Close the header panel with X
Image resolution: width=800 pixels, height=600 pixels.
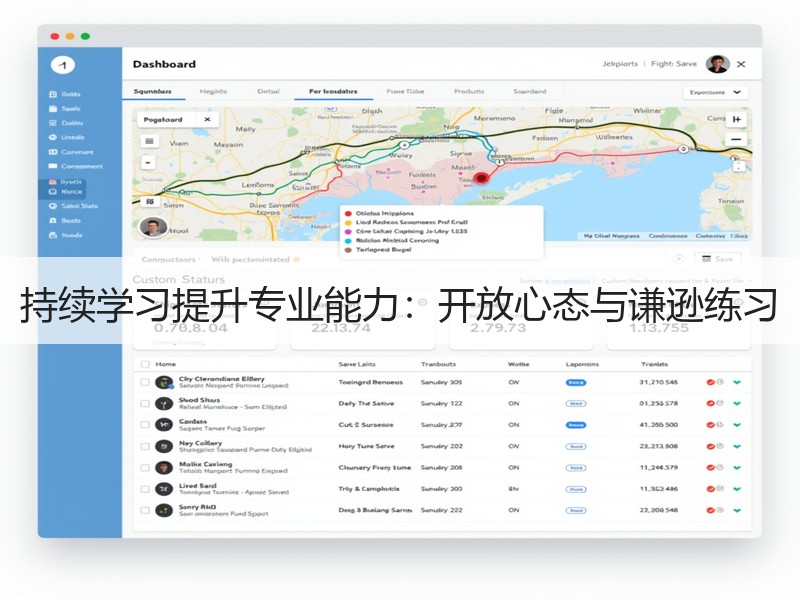tap(741, 64)
